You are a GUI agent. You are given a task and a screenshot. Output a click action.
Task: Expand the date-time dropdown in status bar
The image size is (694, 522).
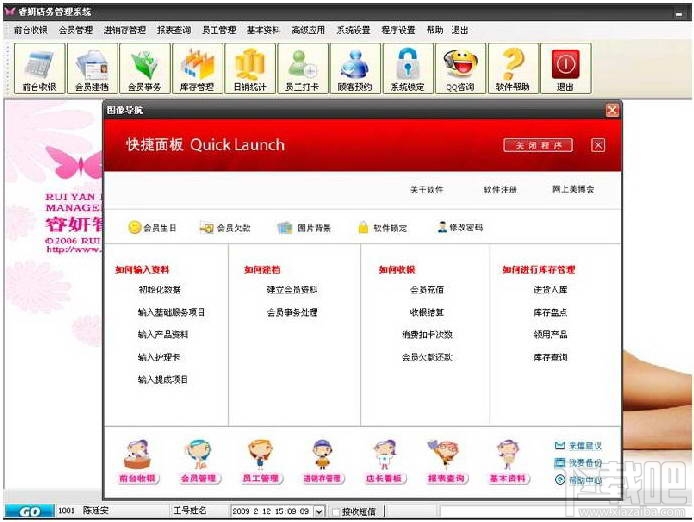click(x=319, y=511)
